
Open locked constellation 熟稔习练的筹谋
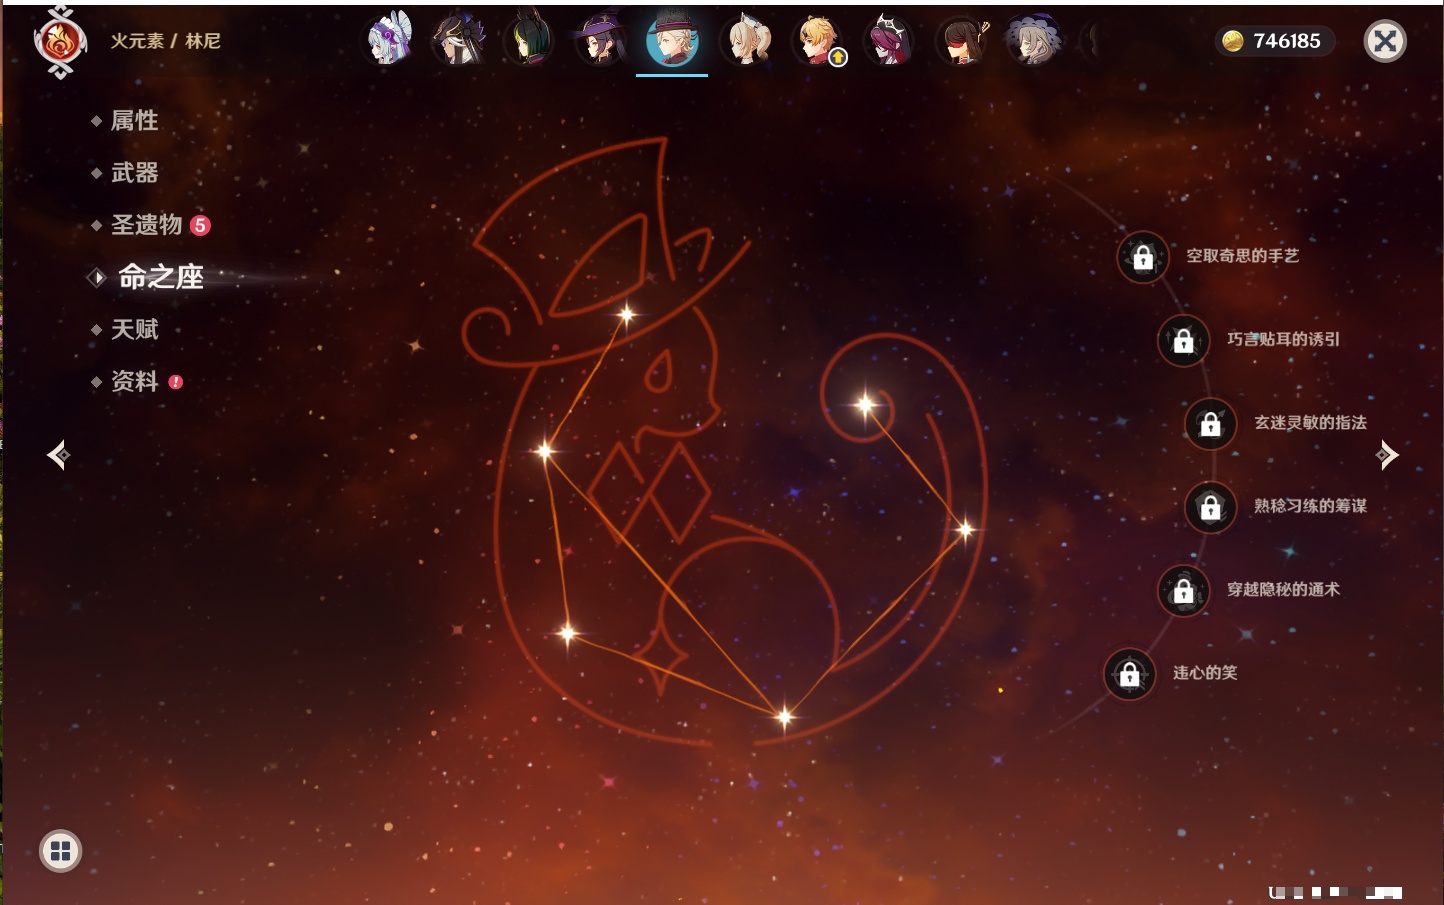click(1211, 507)
